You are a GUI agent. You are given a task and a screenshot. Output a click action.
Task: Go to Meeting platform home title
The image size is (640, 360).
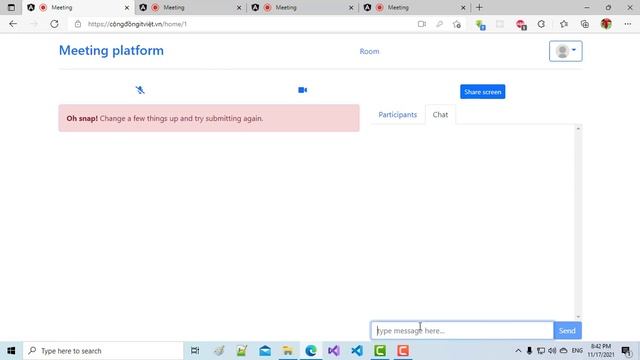point(111,51)
